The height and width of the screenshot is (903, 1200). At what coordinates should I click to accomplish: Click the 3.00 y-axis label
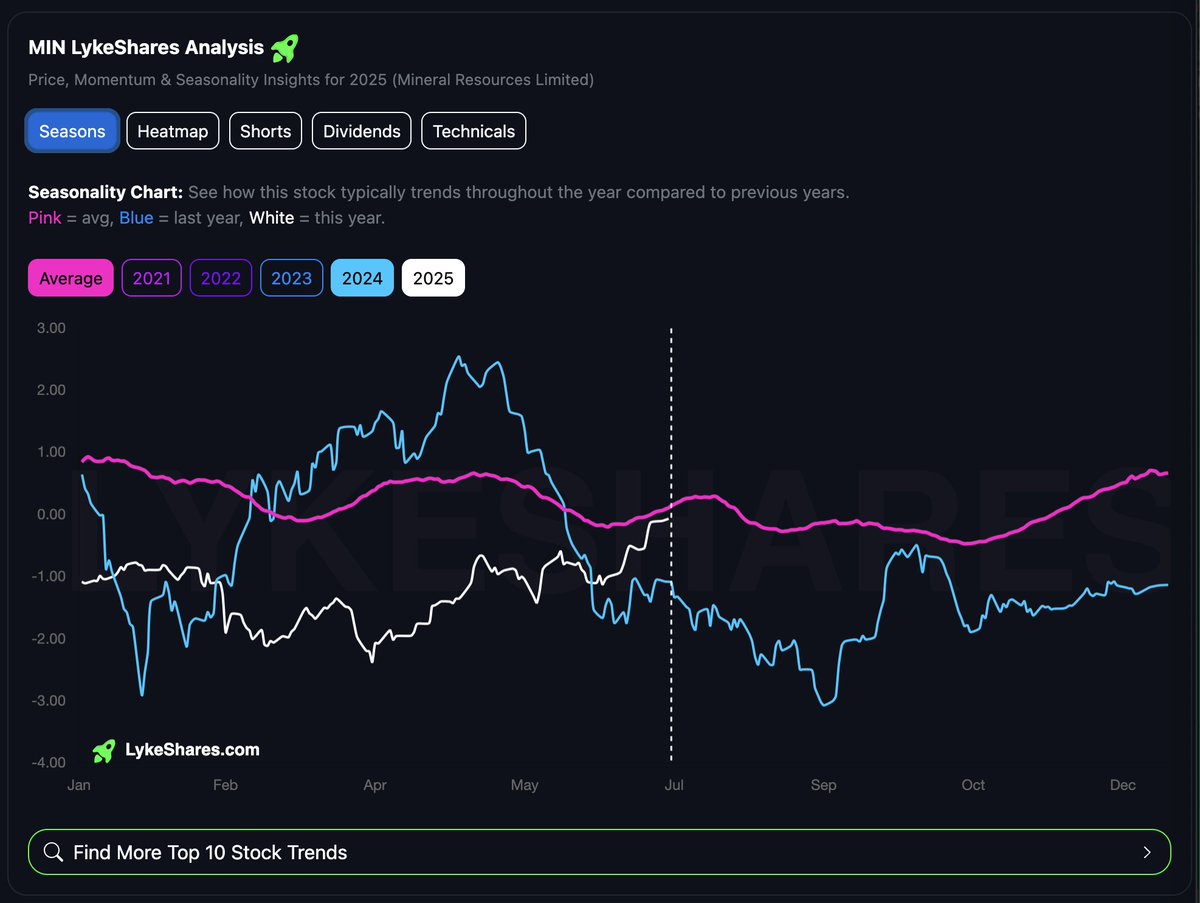coord(51,328)
